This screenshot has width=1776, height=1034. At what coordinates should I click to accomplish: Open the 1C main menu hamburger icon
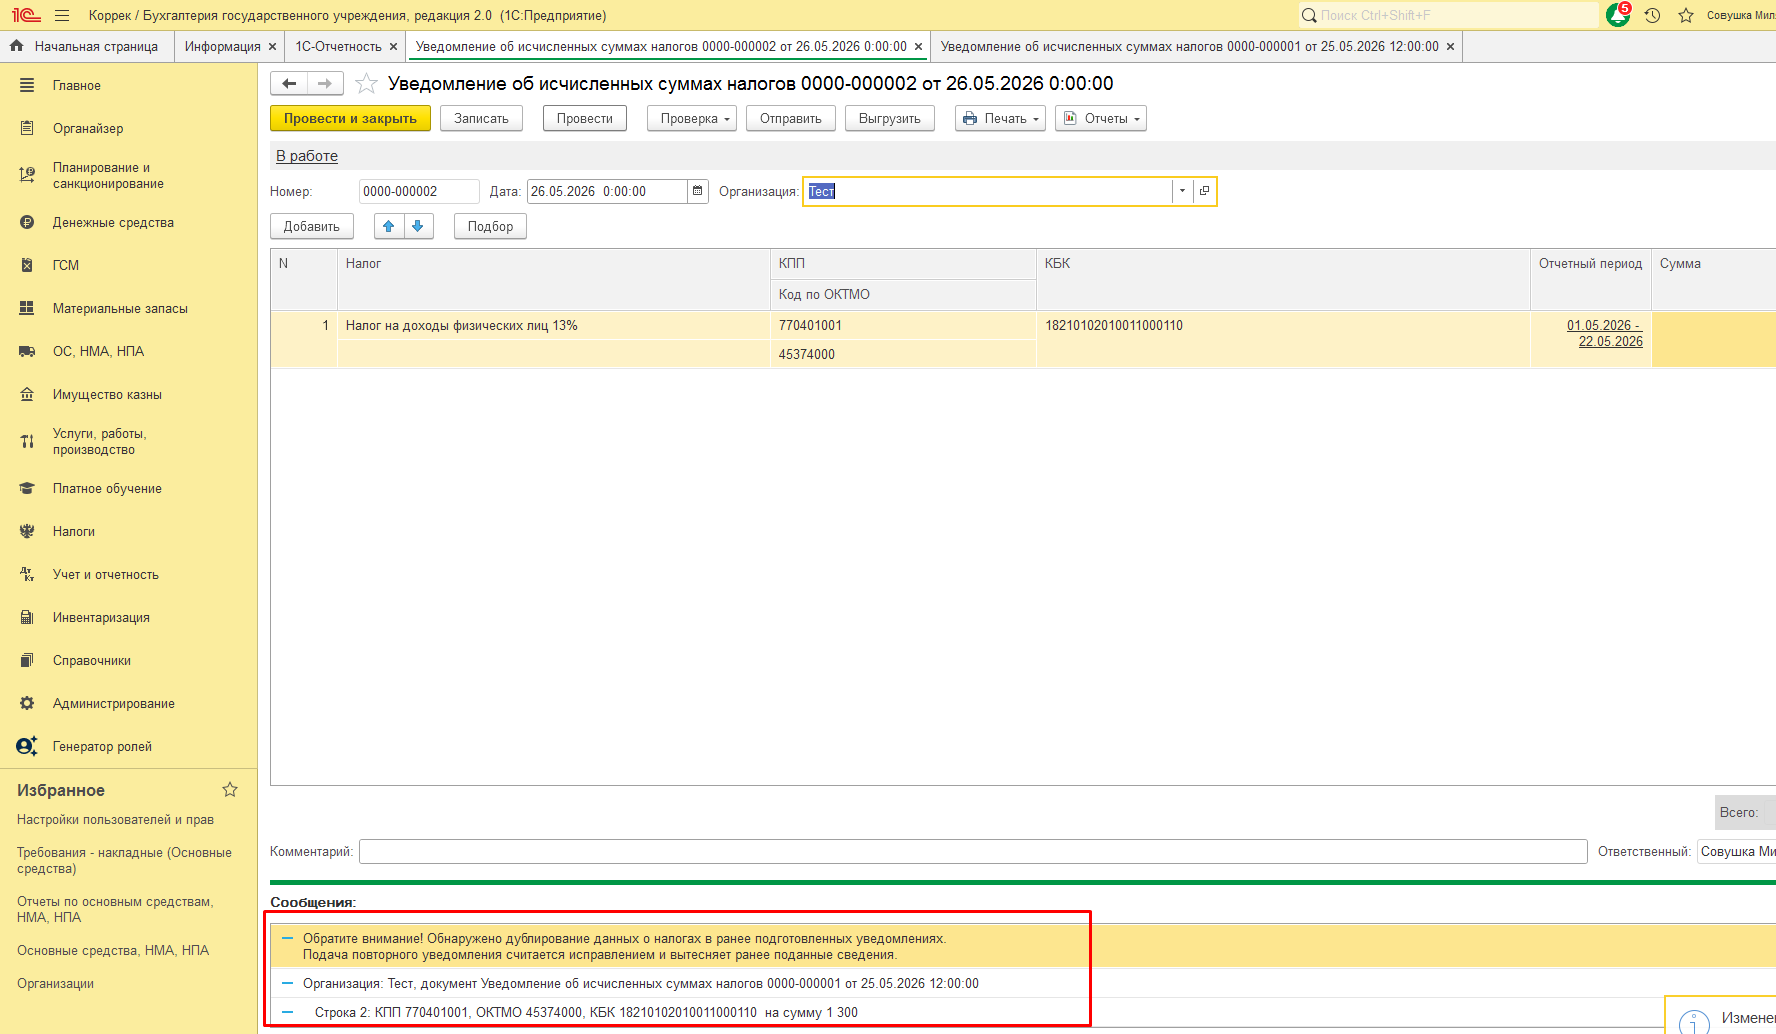(x=62, y=15)
